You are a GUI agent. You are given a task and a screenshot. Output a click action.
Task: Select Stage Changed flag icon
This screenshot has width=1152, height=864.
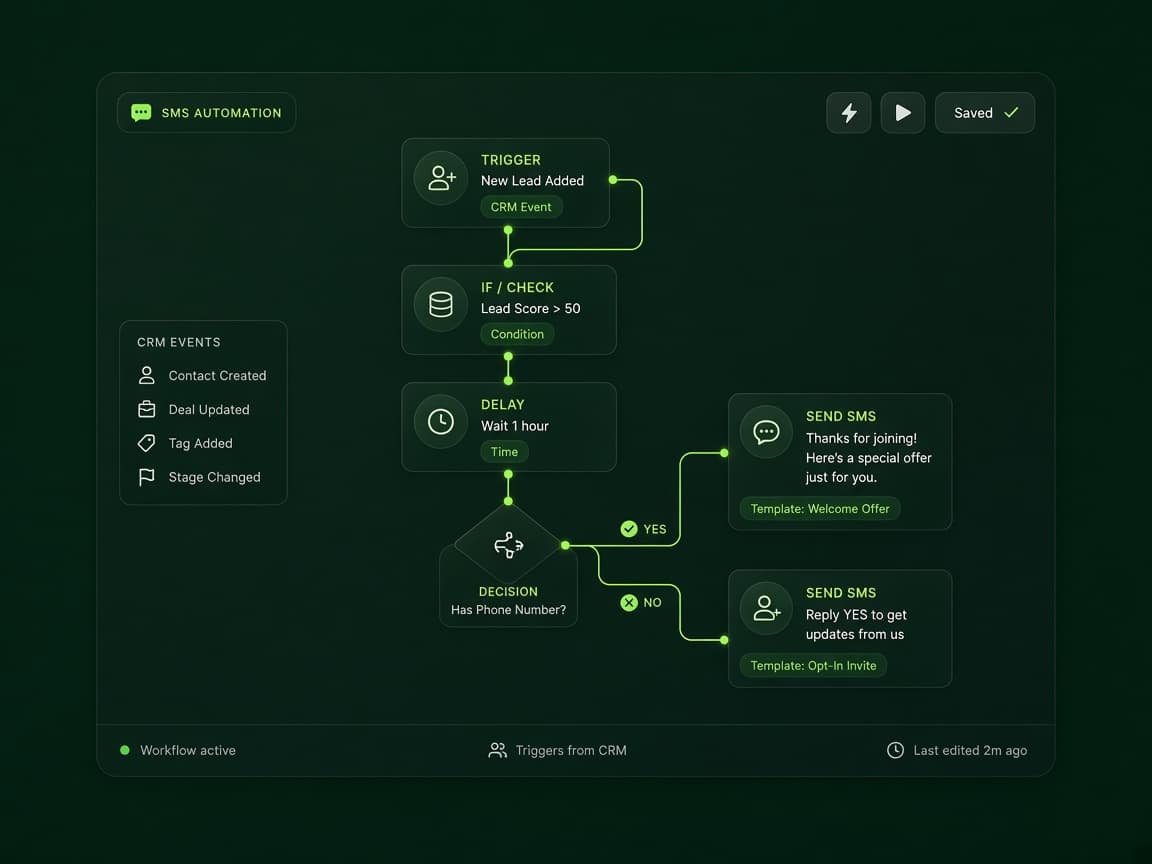click(x=147, y=477)
